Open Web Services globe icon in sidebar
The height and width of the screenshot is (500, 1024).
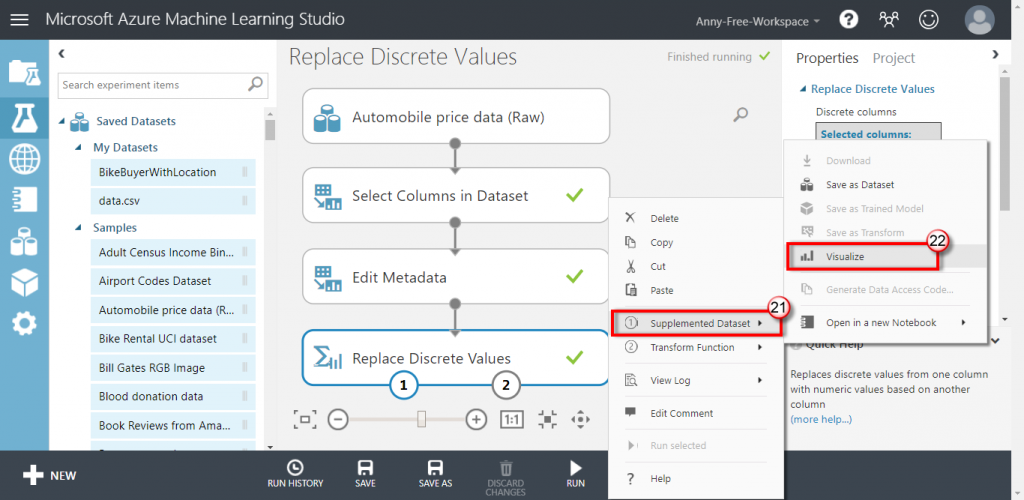point(23,160)
